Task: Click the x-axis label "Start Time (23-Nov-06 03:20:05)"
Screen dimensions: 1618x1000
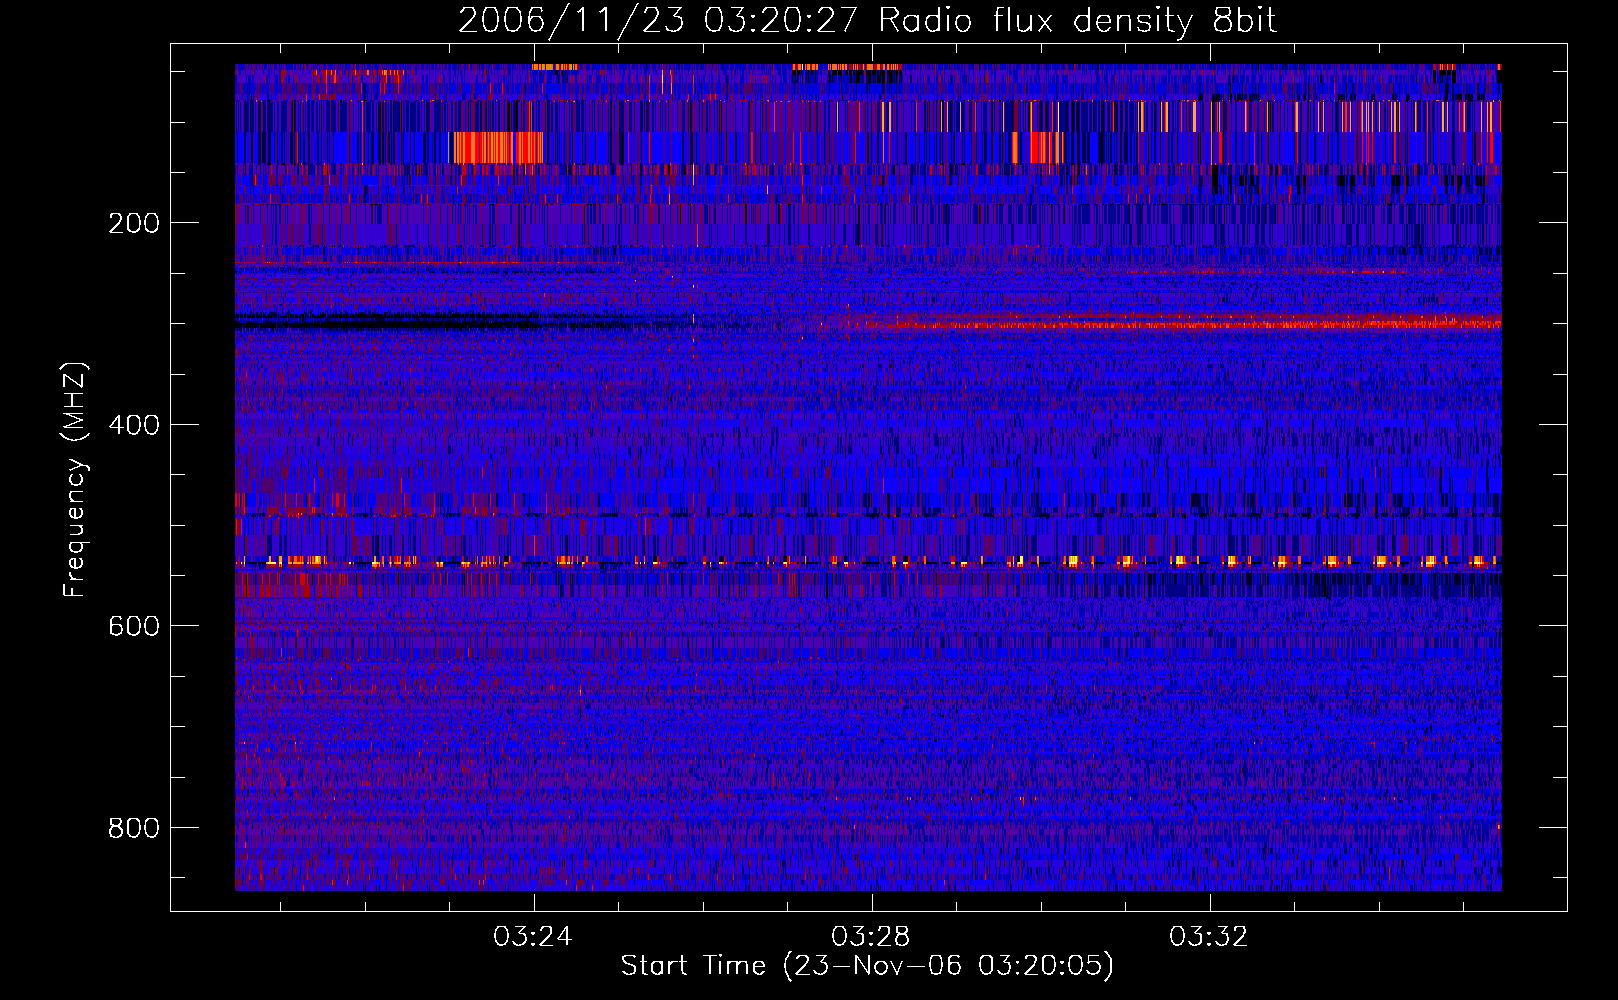Action: tap(867, 966)
